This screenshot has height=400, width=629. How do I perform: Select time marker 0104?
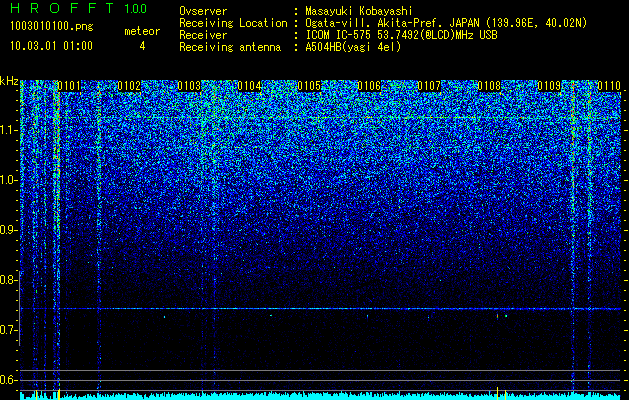pyautogui.click(x=249, y=86)
